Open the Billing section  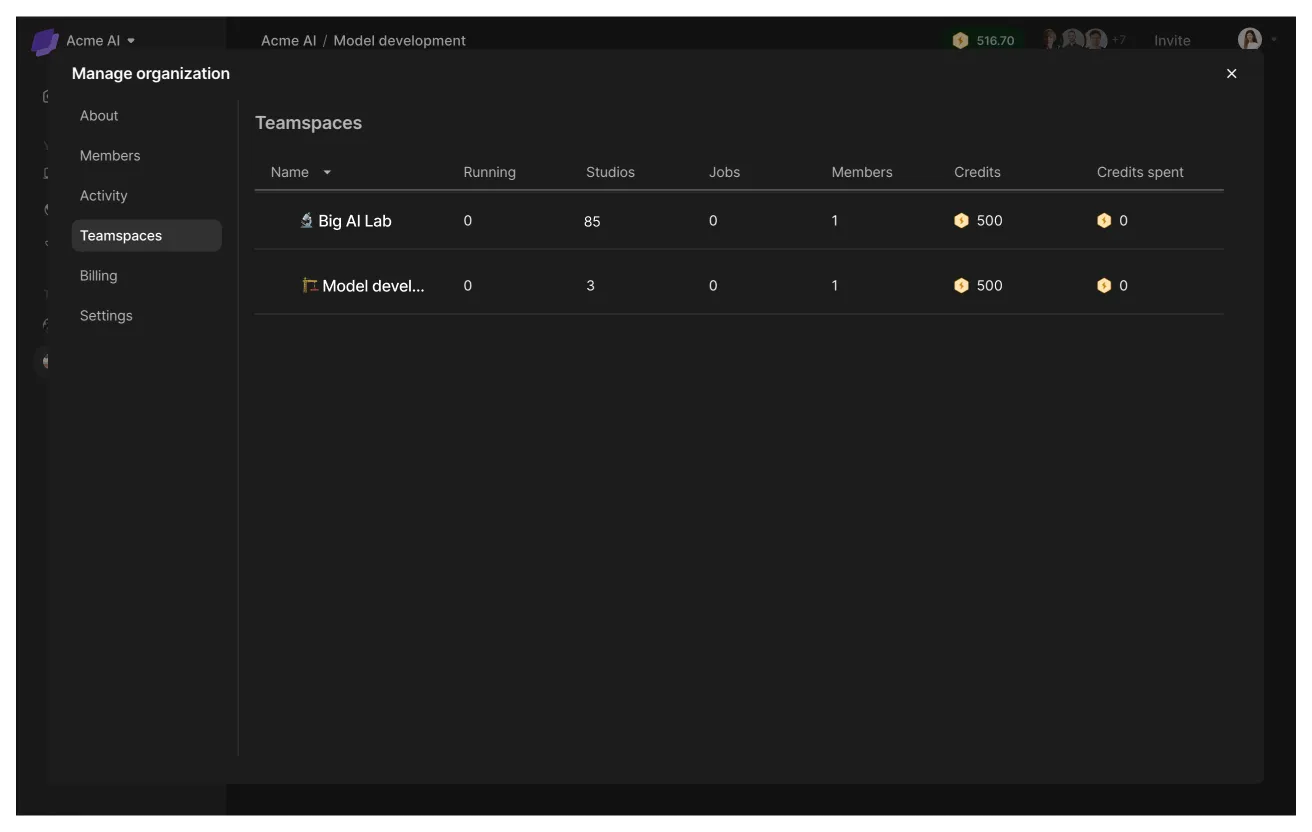[99, 276]
